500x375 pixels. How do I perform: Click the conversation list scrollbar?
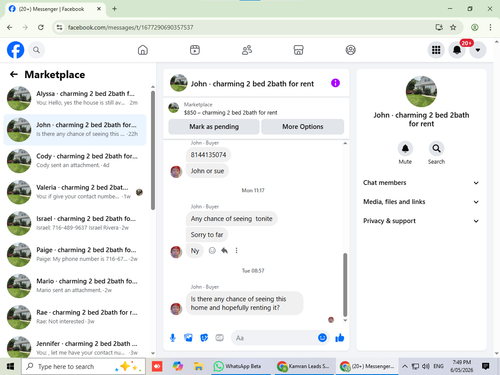153,150
